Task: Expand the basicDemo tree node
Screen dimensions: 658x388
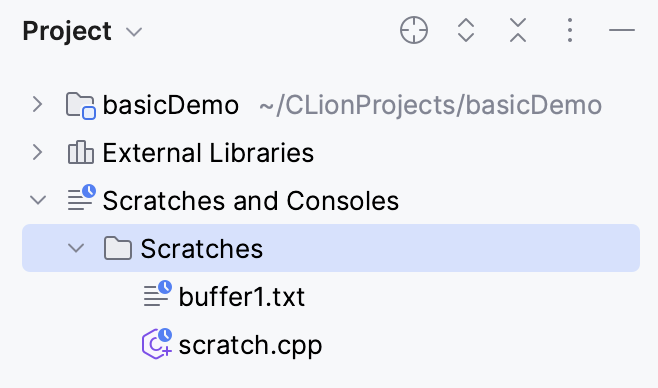Action: [x=38, y=104]
